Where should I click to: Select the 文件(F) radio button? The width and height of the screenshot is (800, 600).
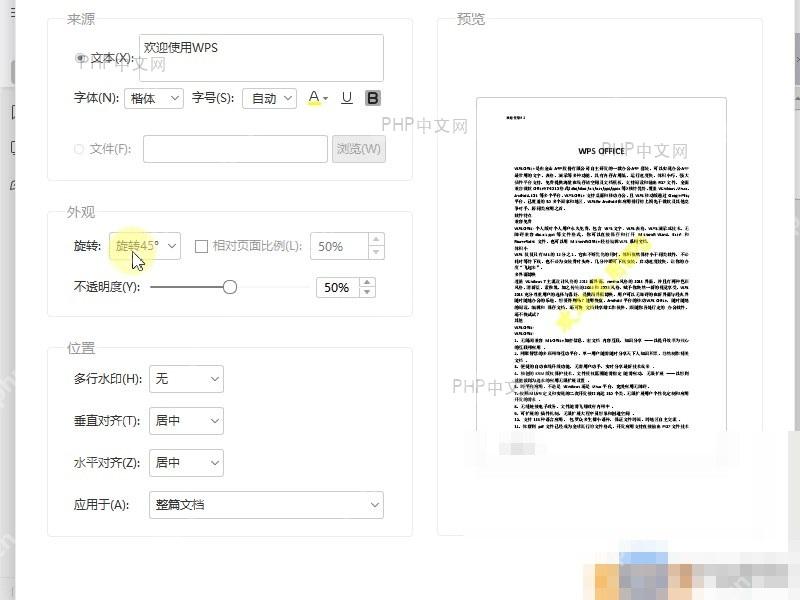click(x=79, y=149)
